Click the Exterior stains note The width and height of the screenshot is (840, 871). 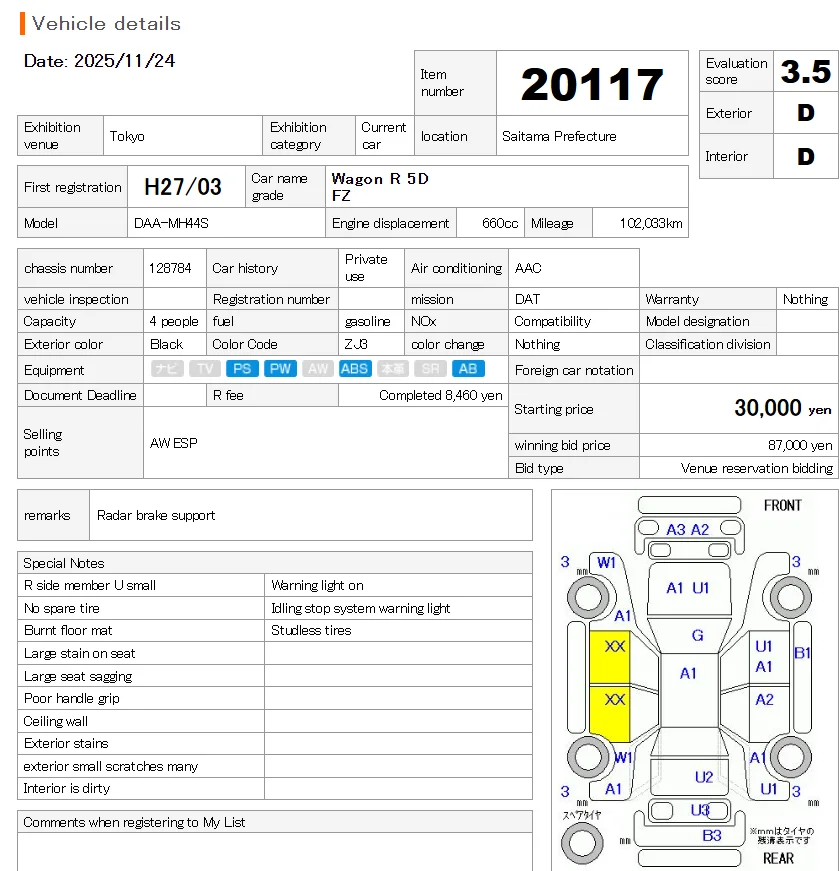click(x=66, y=744)
